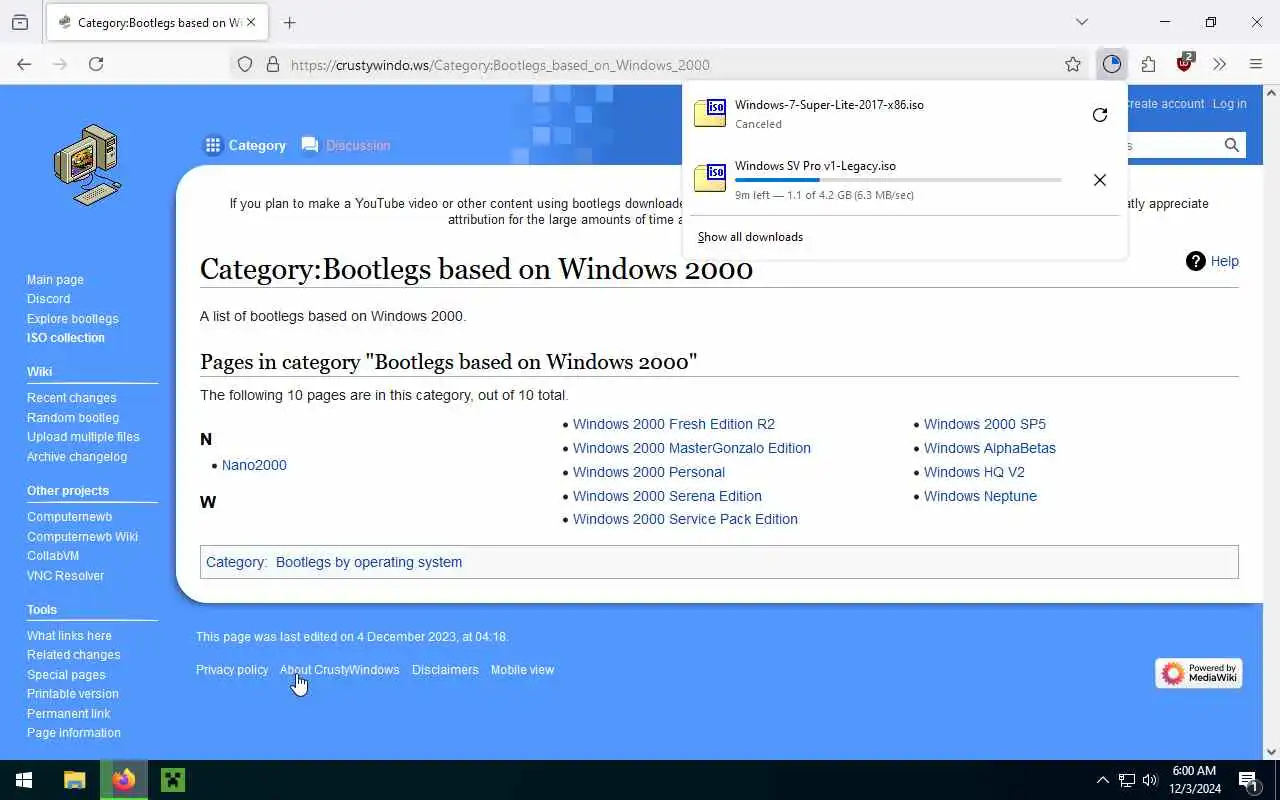Click the download progress bar

click(x=898, y=180)
